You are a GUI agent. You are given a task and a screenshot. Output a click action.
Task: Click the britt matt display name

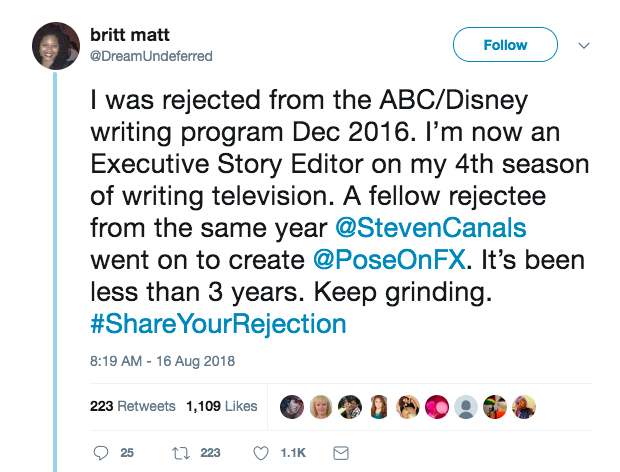tap(130, 35)
